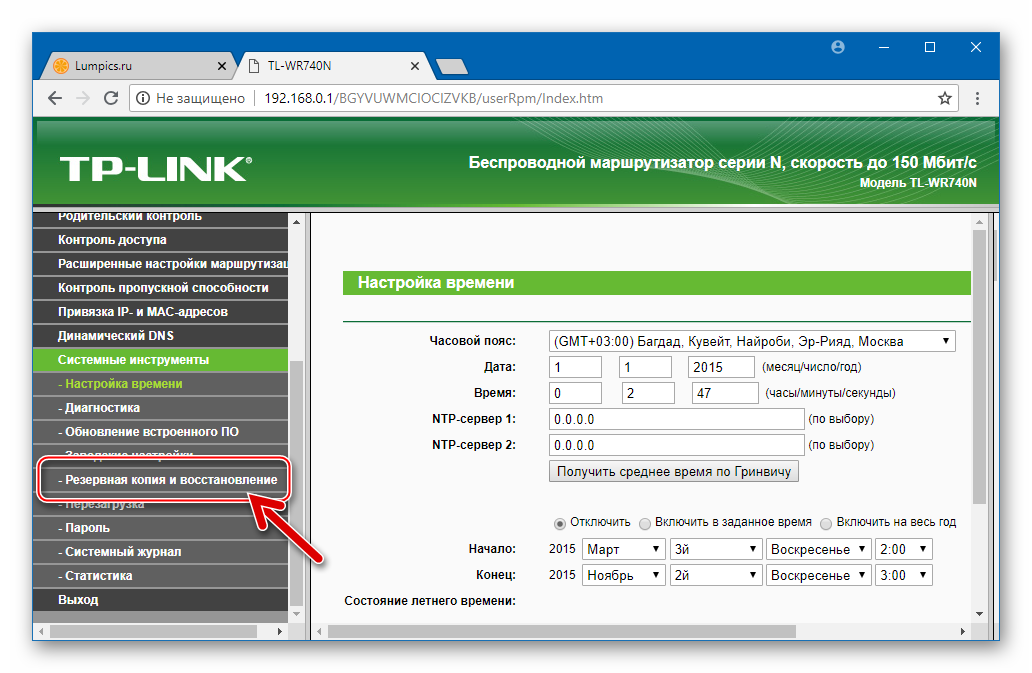Click 'Получить среднее время по Гринвичу' button
The image size is (1032, 673).
[x=674, y=471]
